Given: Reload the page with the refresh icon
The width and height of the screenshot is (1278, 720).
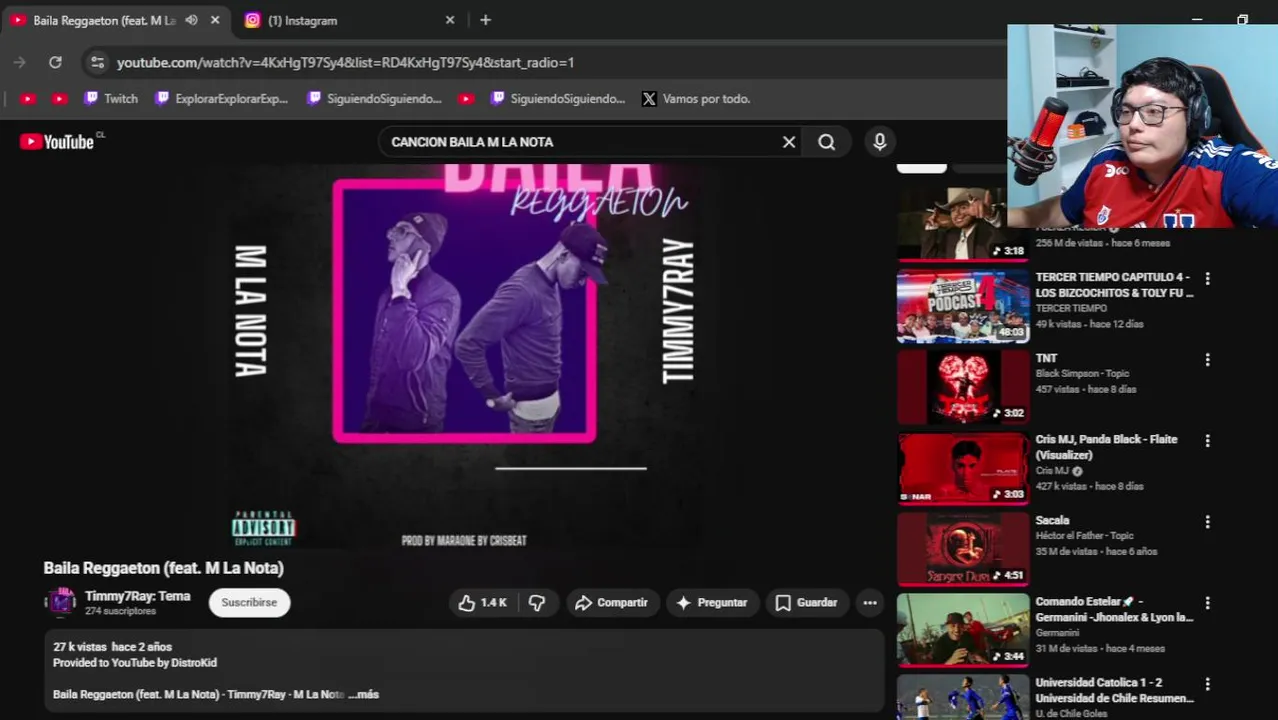Looking at the screenshot, I should pyautogui.click(x=55, y=62).
